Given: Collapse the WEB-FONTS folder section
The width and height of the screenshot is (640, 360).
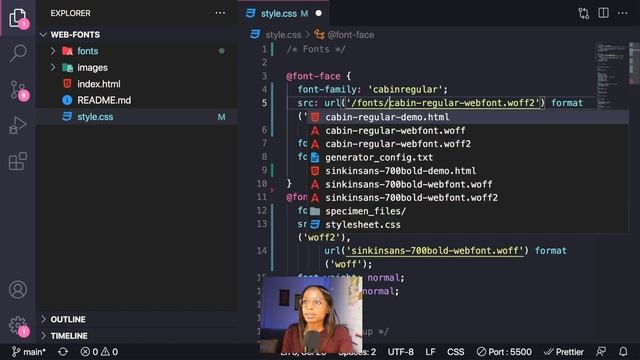Looking at the screenshot, I should pyautogui.click(x=138, y=35).
